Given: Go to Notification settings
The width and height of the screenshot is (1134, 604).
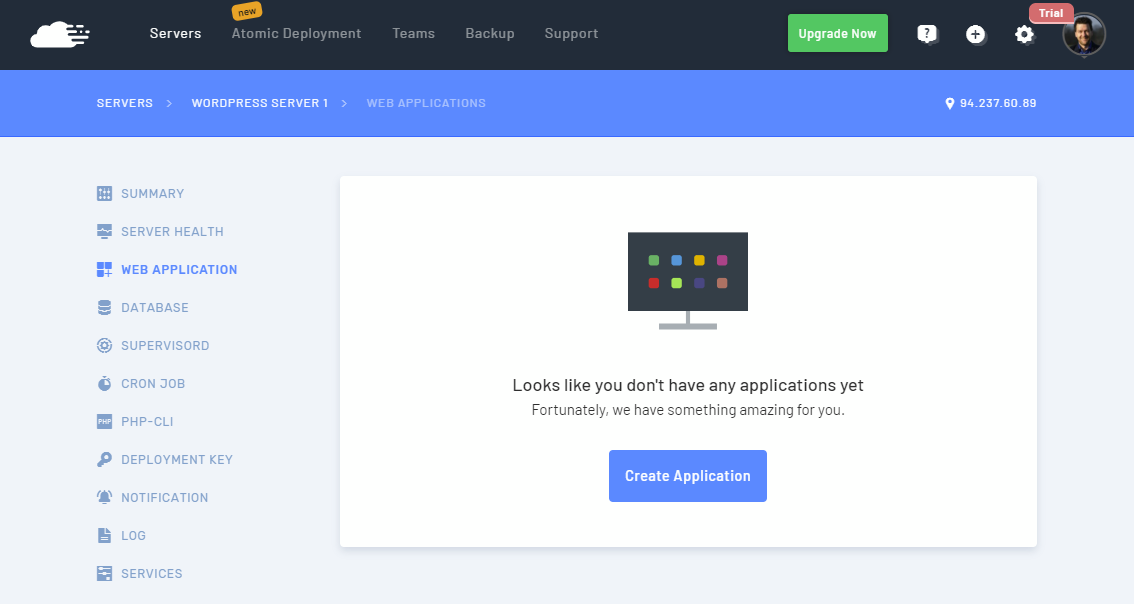Looking at the screenshot, I should click(164, 497).
